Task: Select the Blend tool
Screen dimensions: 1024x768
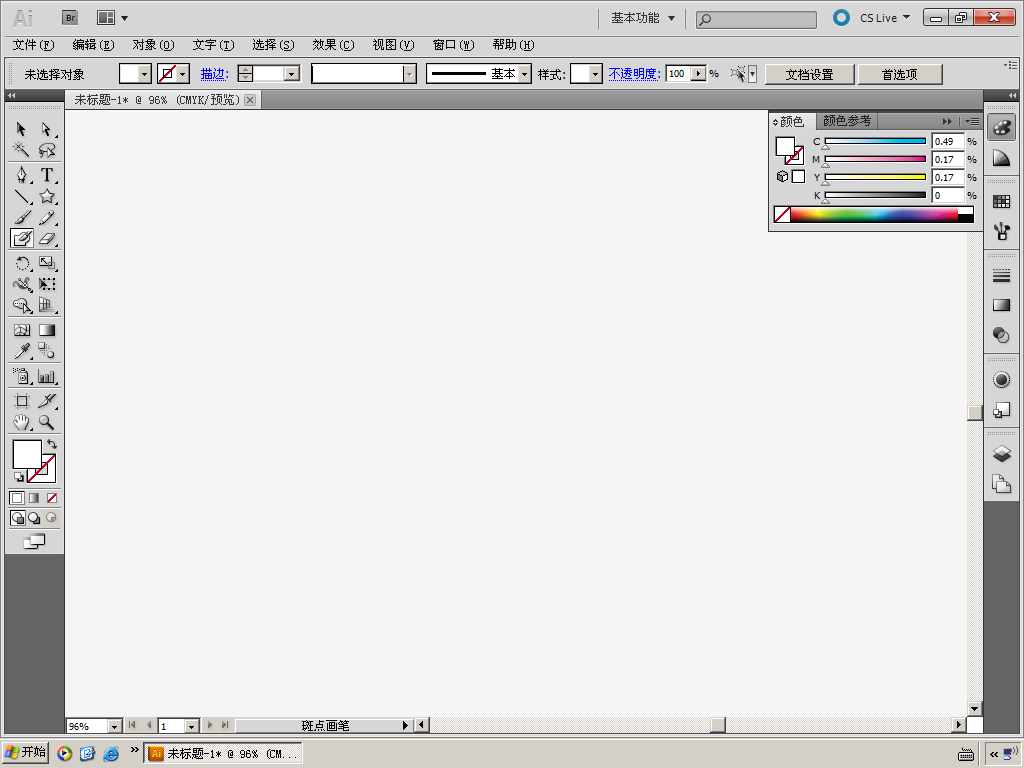Action: (x=46, y=351)
